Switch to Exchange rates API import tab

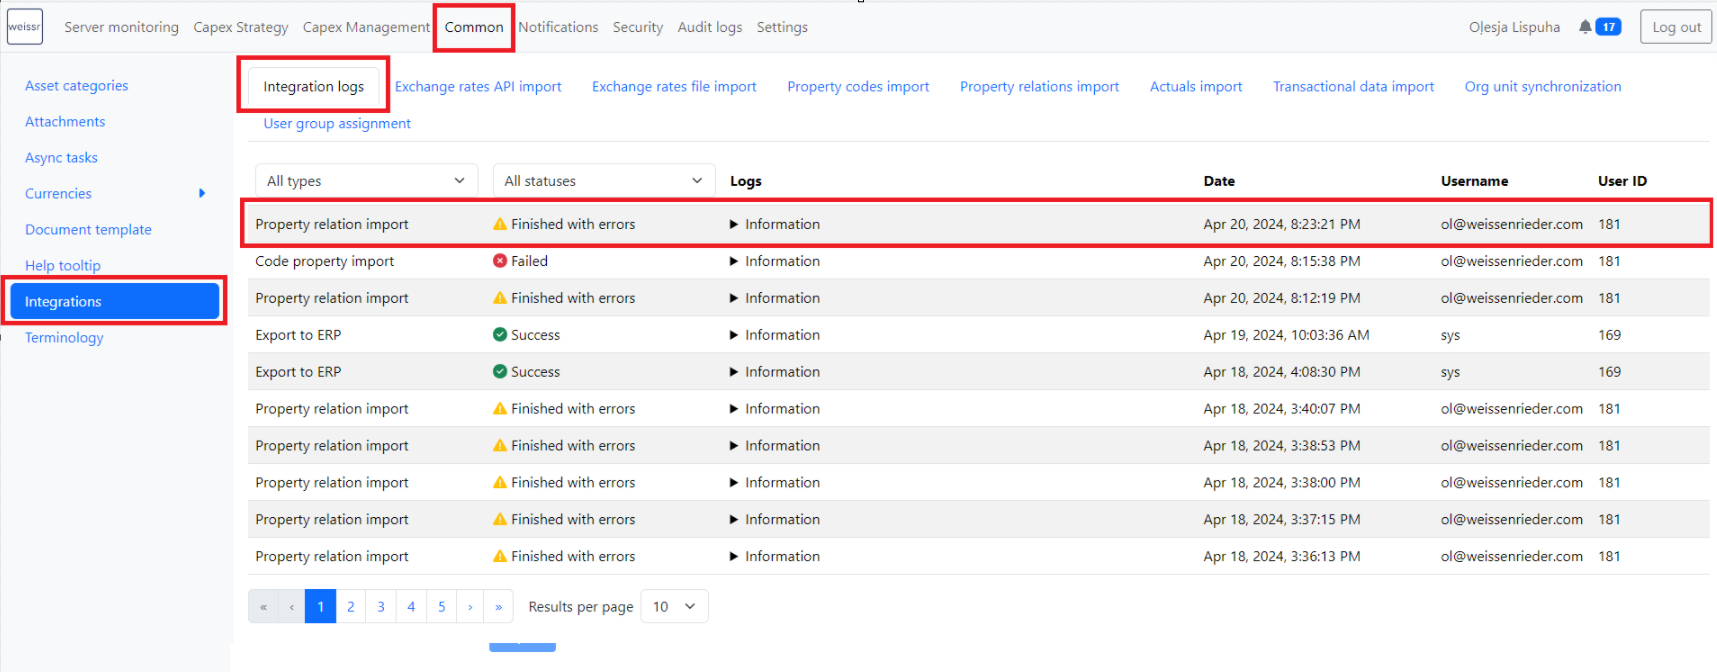click(x=478, y=87)
